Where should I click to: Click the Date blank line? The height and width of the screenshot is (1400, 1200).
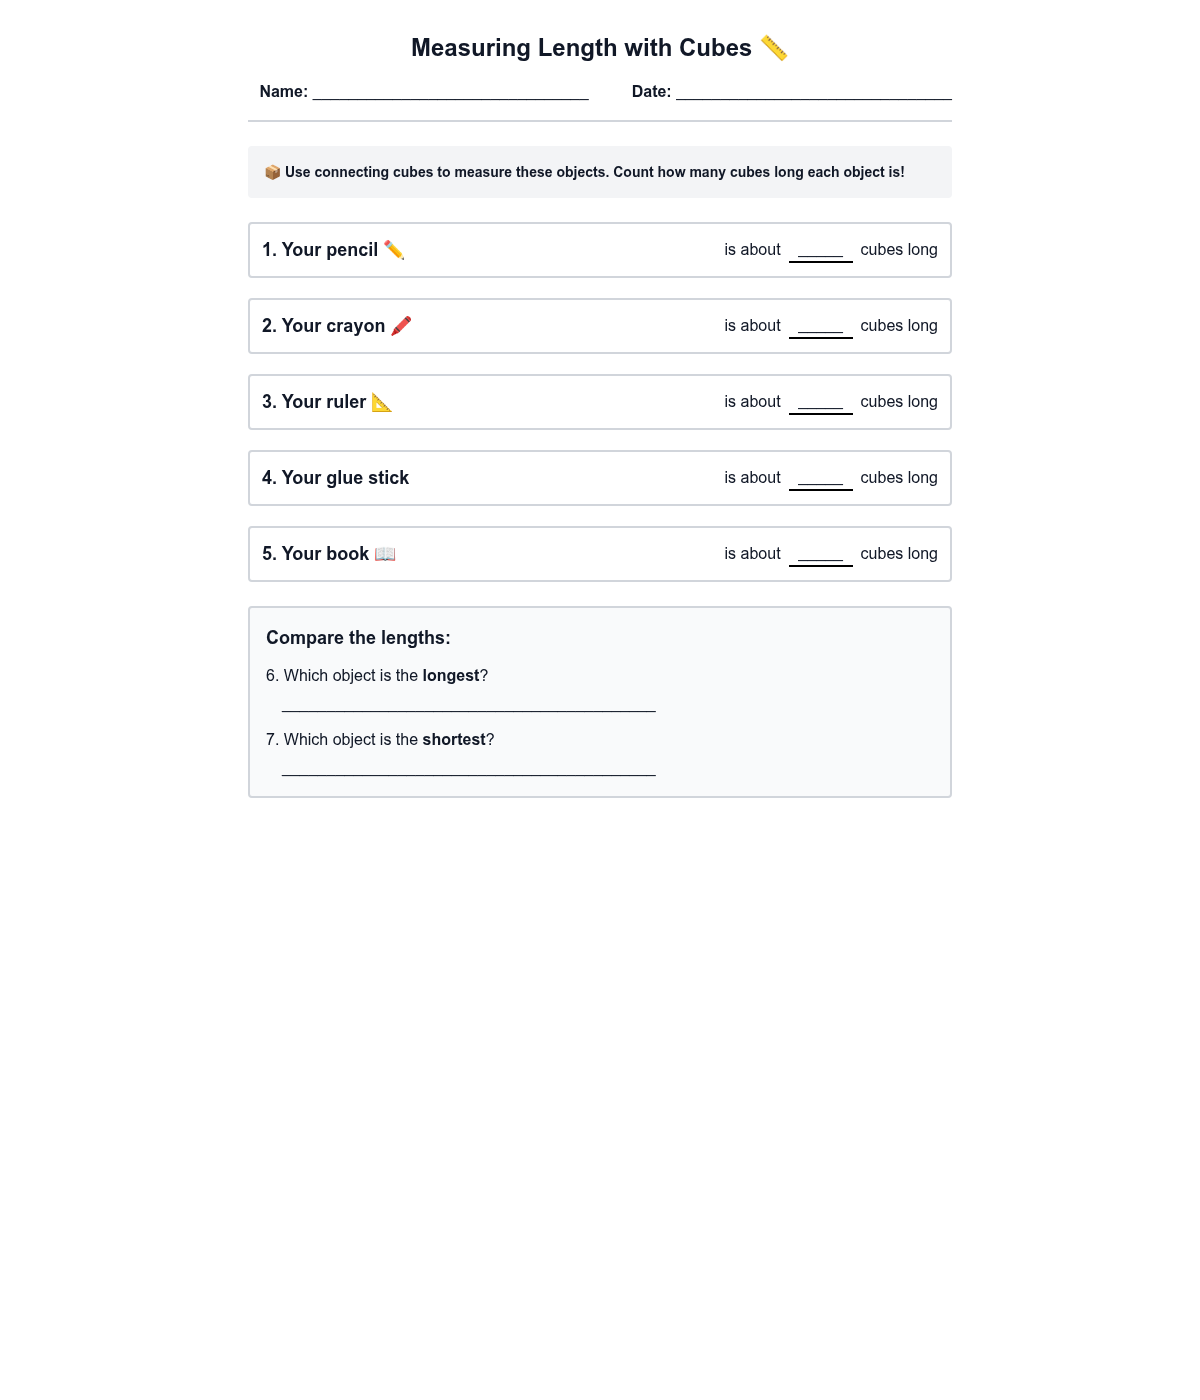point(813,92)
